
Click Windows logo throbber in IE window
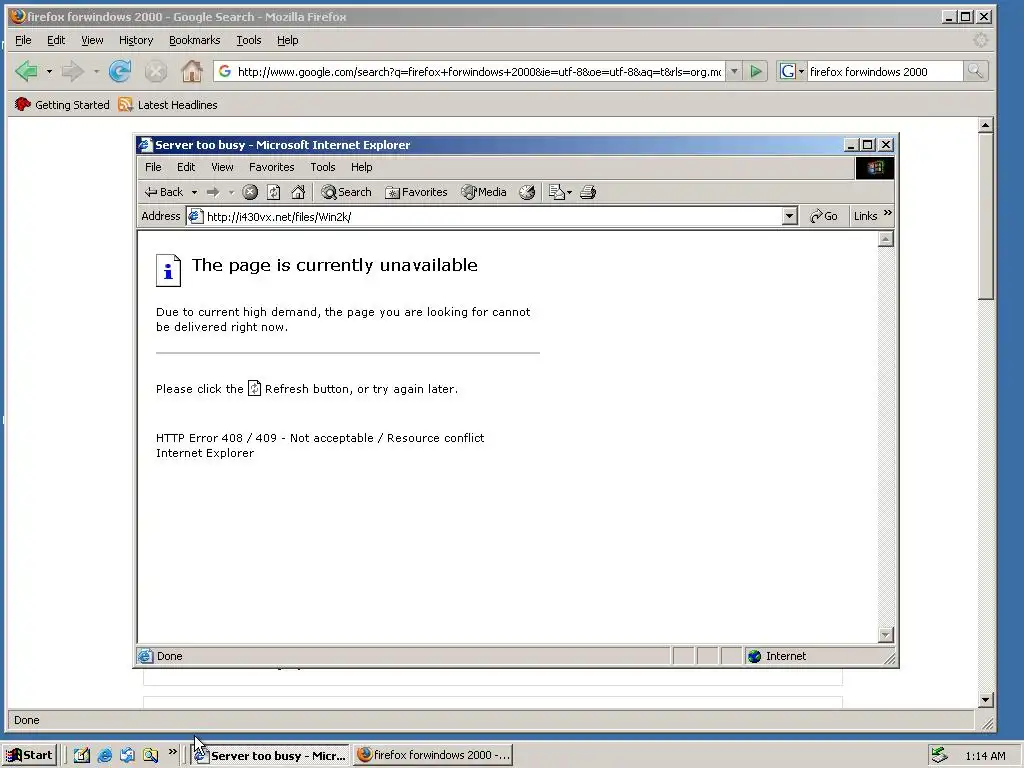click(874, 168)
